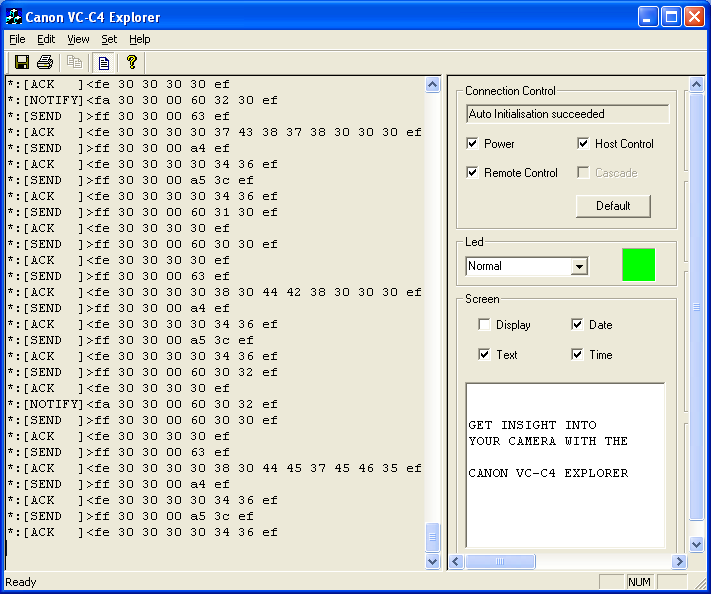This screenshot has width=711, height=594.
Task: Uncheck the Date checkbox
Action: 577,325
